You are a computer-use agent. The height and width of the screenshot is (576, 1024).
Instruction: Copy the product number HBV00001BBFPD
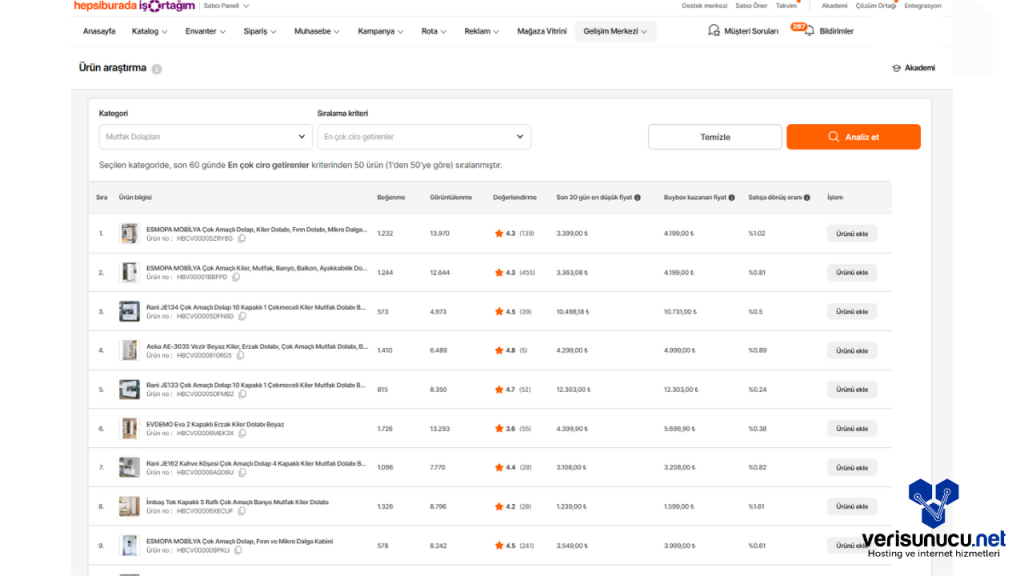pyautogui.click(x=236, y=277)
